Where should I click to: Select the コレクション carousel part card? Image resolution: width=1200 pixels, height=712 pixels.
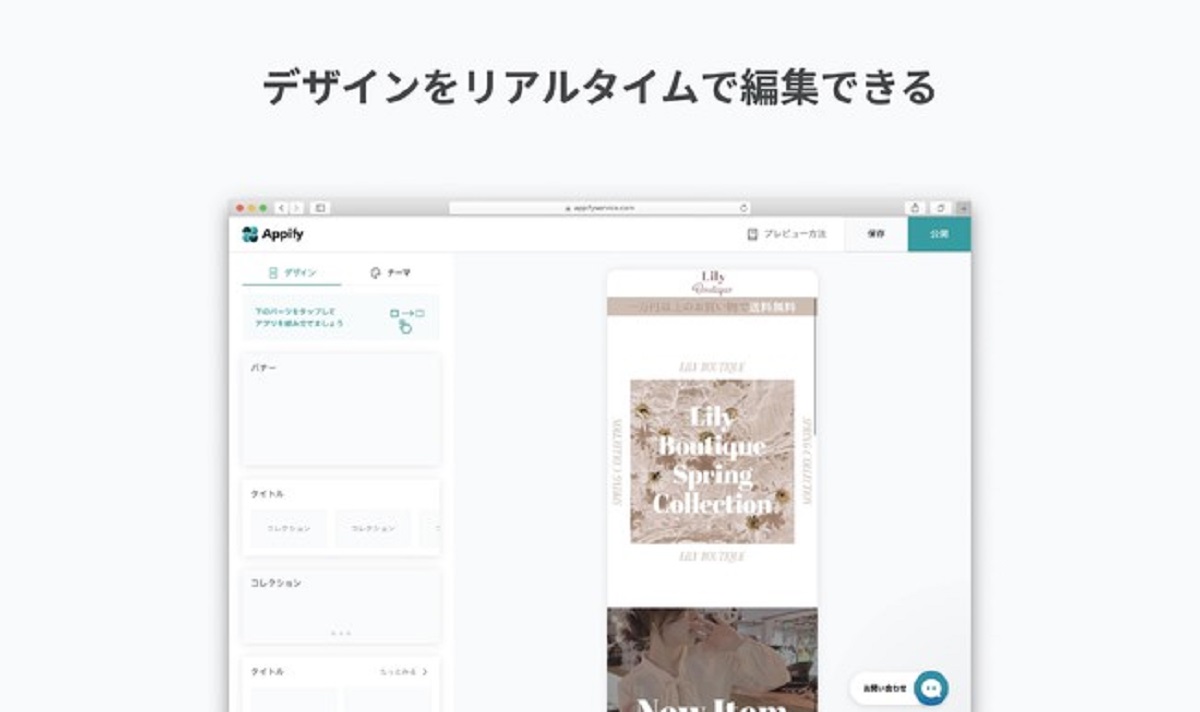pos(340,607)
